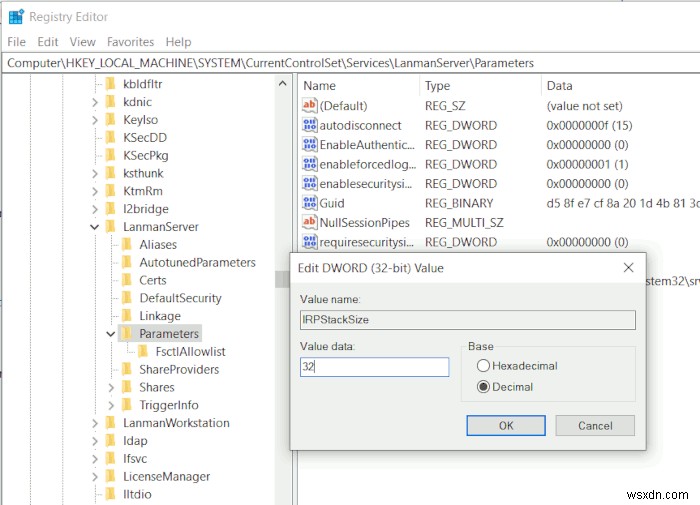This screenshot has height=505, width=700.
Task: Click the NullSessionPipes multi-string icon
Action: click(x=309, y=222)
